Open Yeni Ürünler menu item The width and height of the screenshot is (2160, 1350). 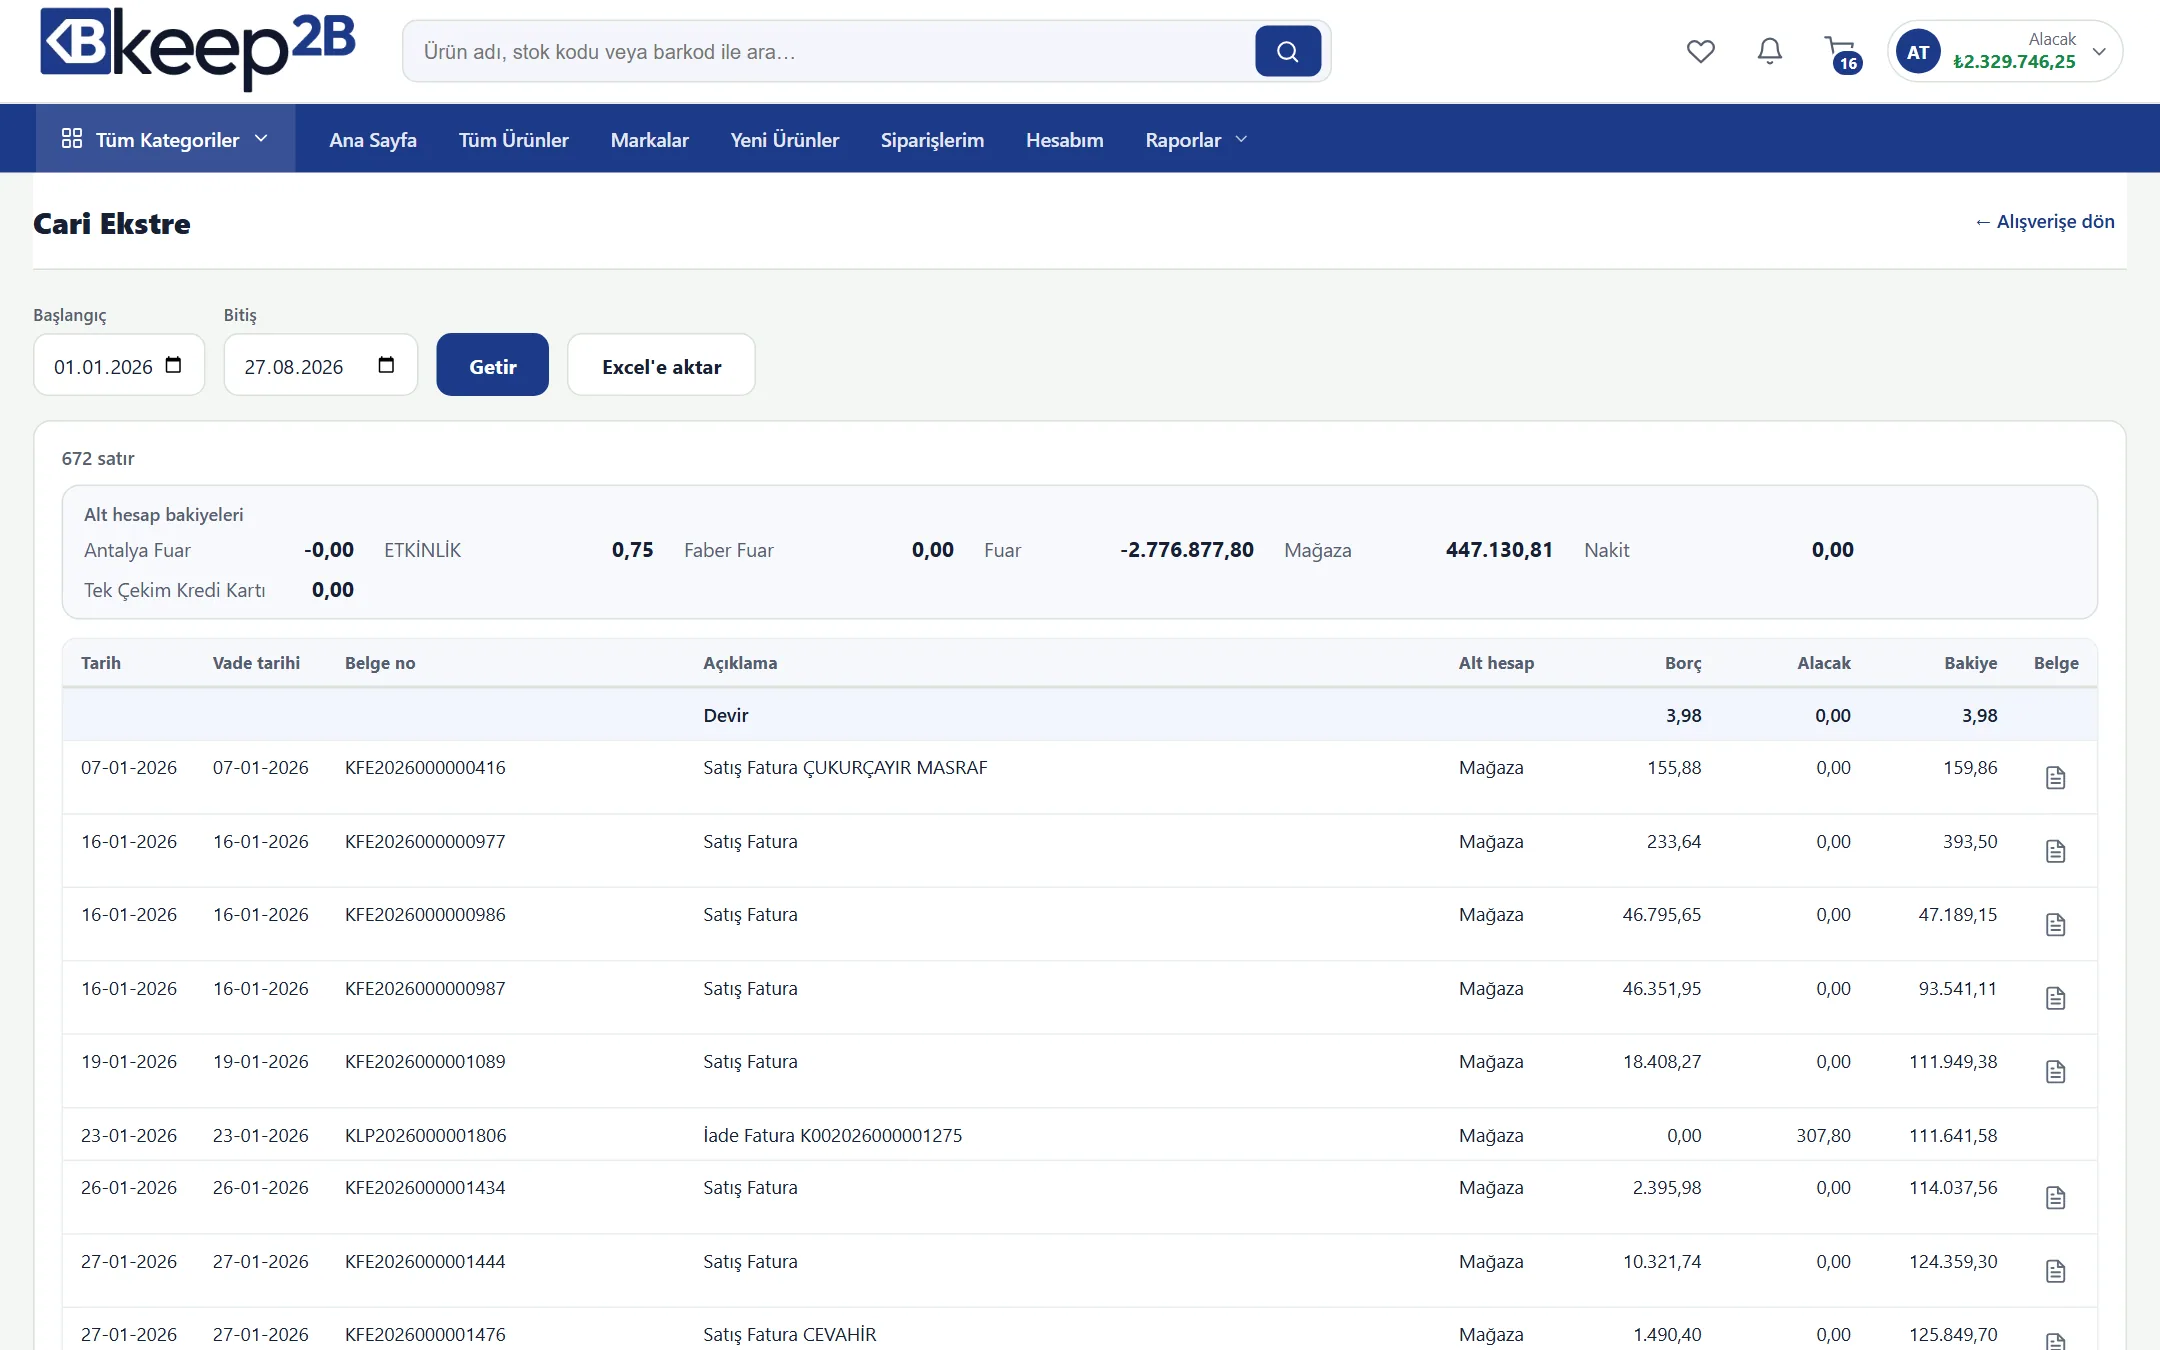pos(784,140)
